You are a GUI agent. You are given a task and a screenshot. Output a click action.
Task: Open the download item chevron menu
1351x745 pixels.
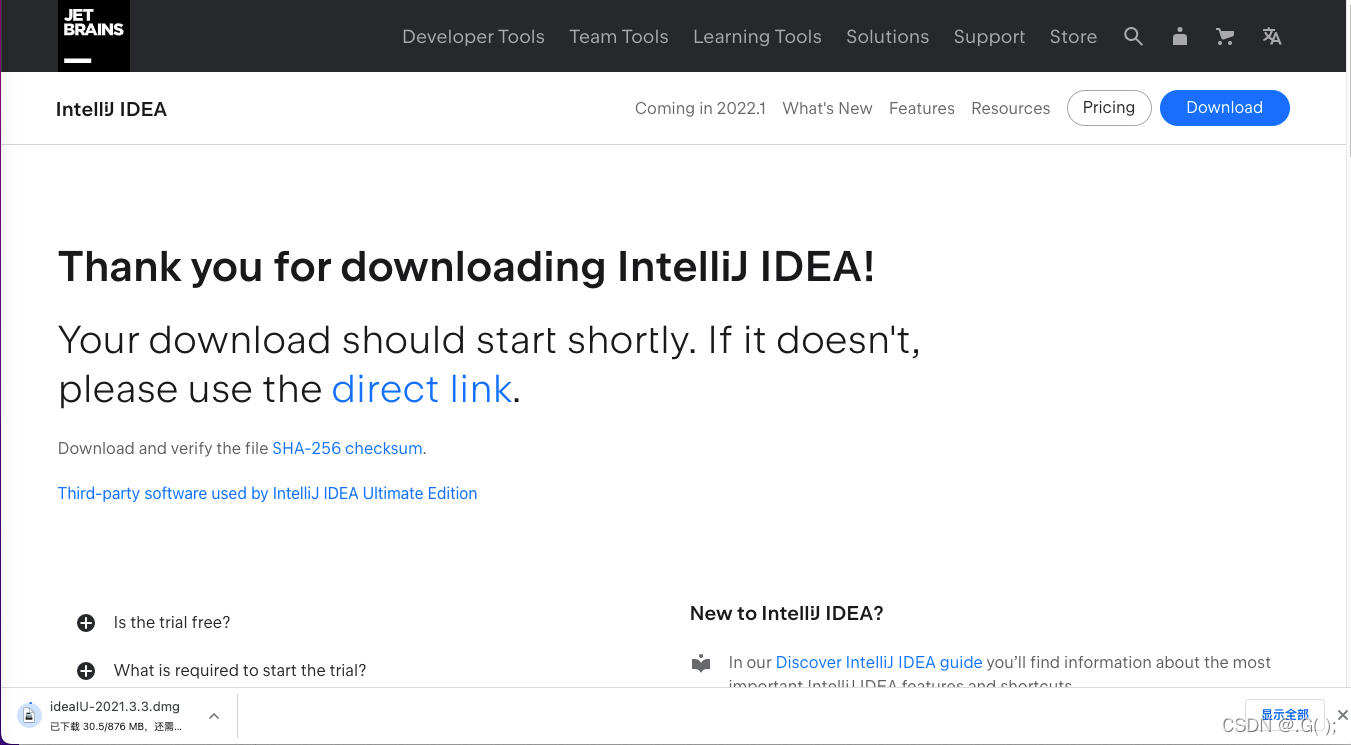(214, 716)
